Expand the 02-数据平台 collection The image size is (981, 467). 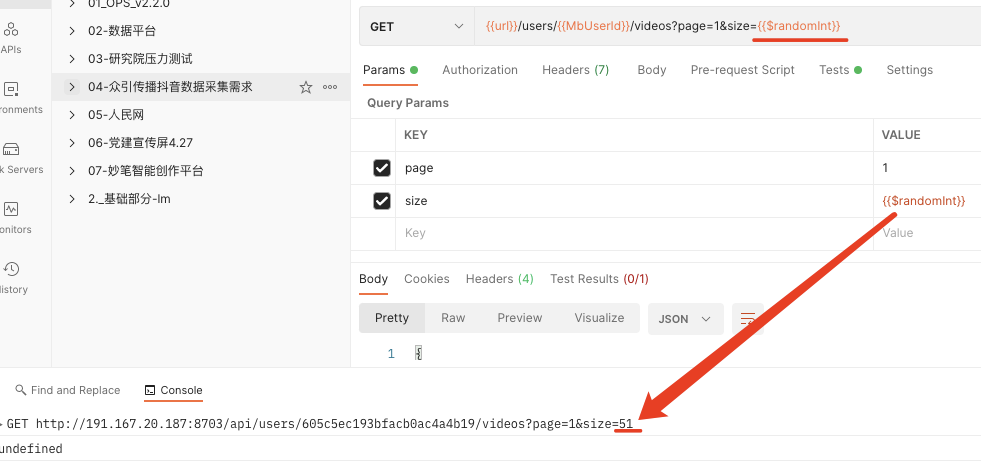tap(72, 31)
